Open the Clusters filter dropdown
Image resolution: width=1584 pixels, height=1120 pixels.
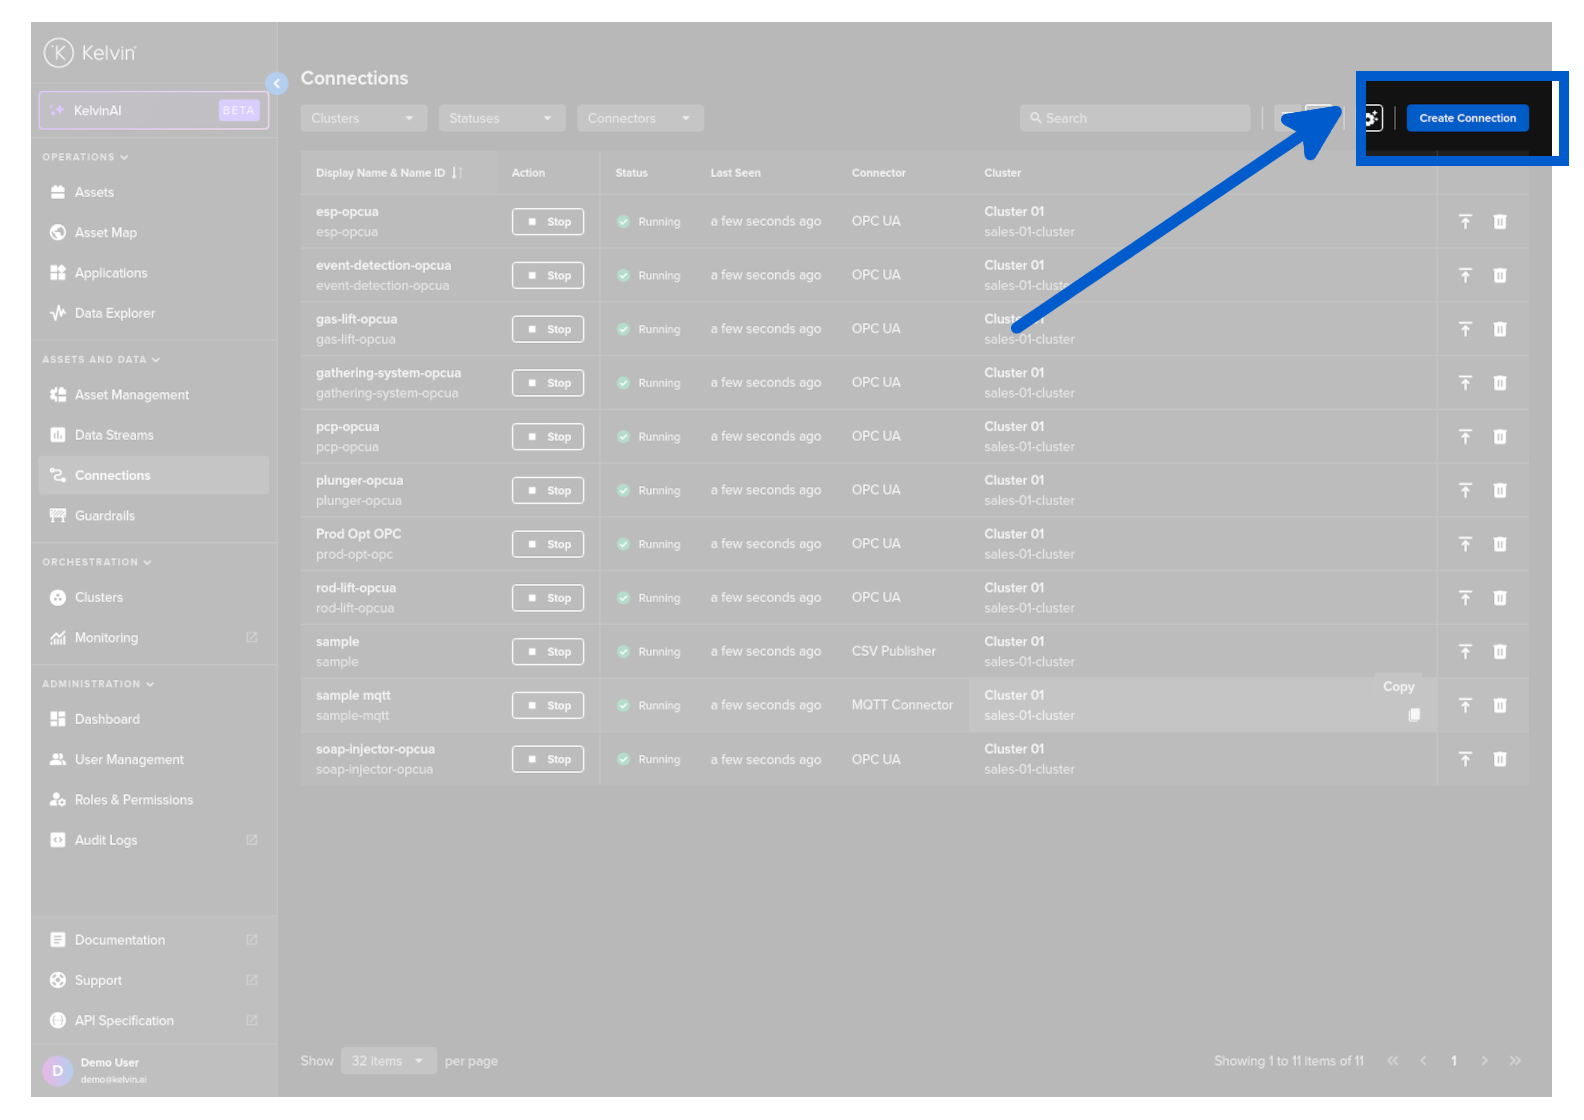(363, 118)
